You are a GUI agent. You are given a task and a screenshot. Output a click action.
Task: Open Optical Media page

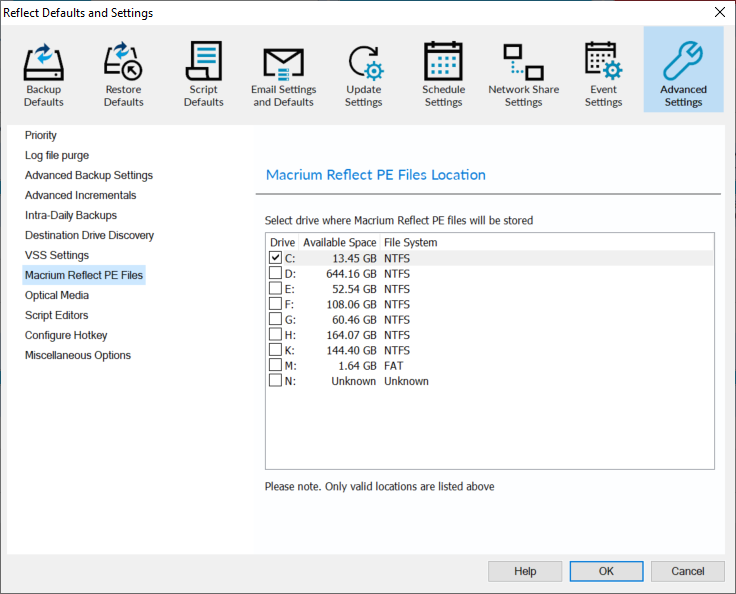click(57, 295)
